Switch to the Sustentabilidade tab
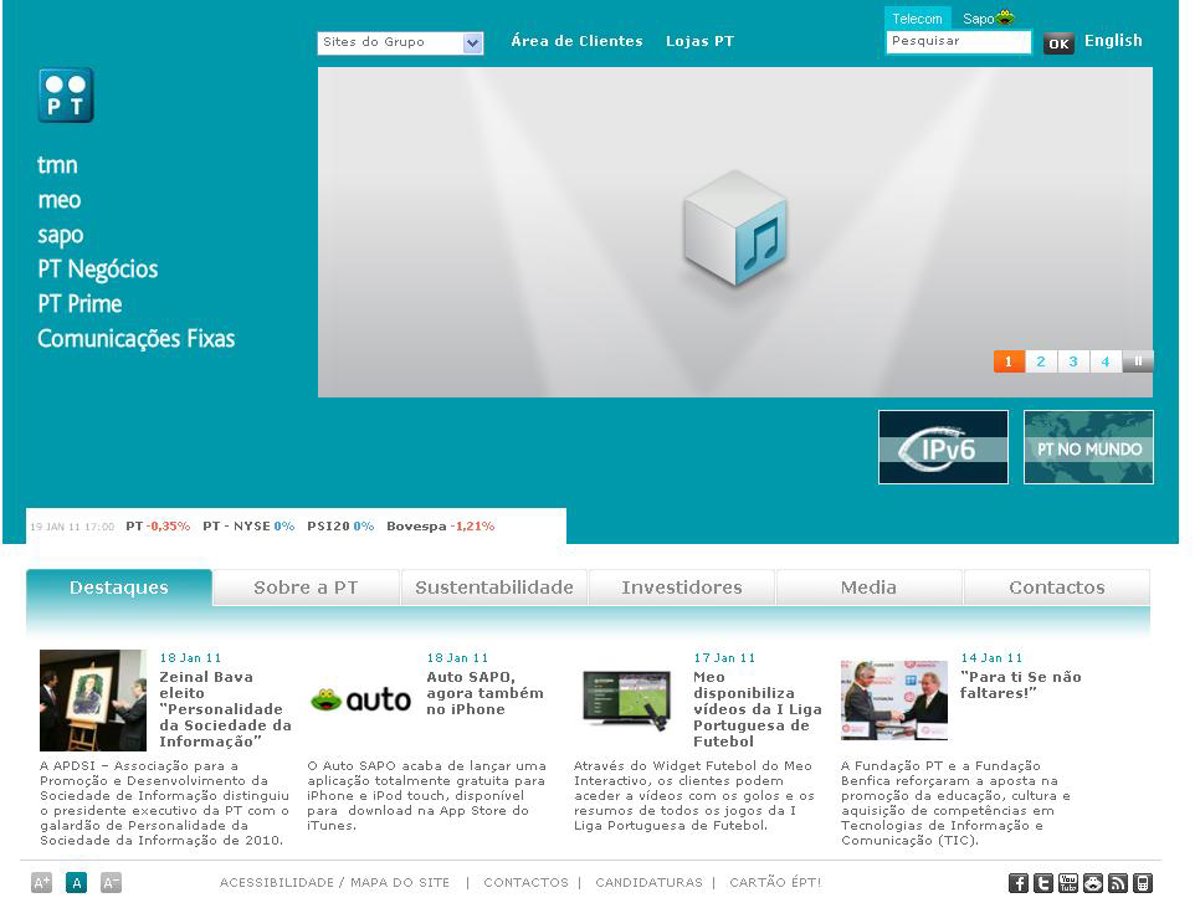This screenshot has width=1200, height=903. 494,588
